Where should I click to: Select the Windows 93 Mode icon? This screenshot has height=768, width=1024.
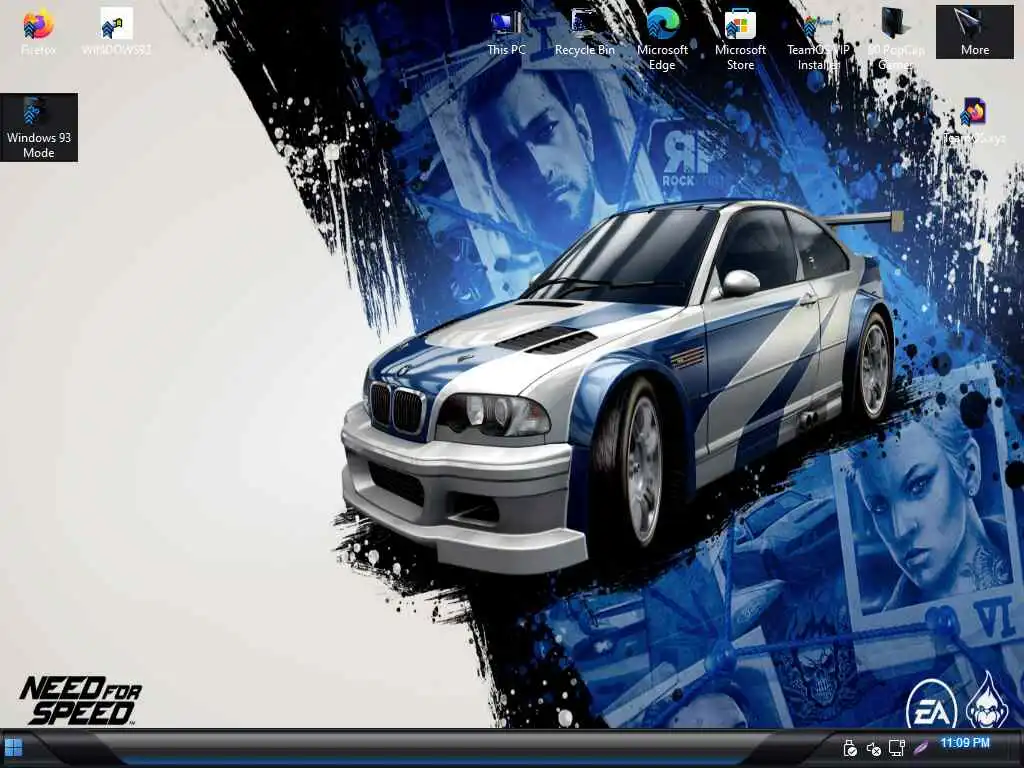[x=39, y=127]
